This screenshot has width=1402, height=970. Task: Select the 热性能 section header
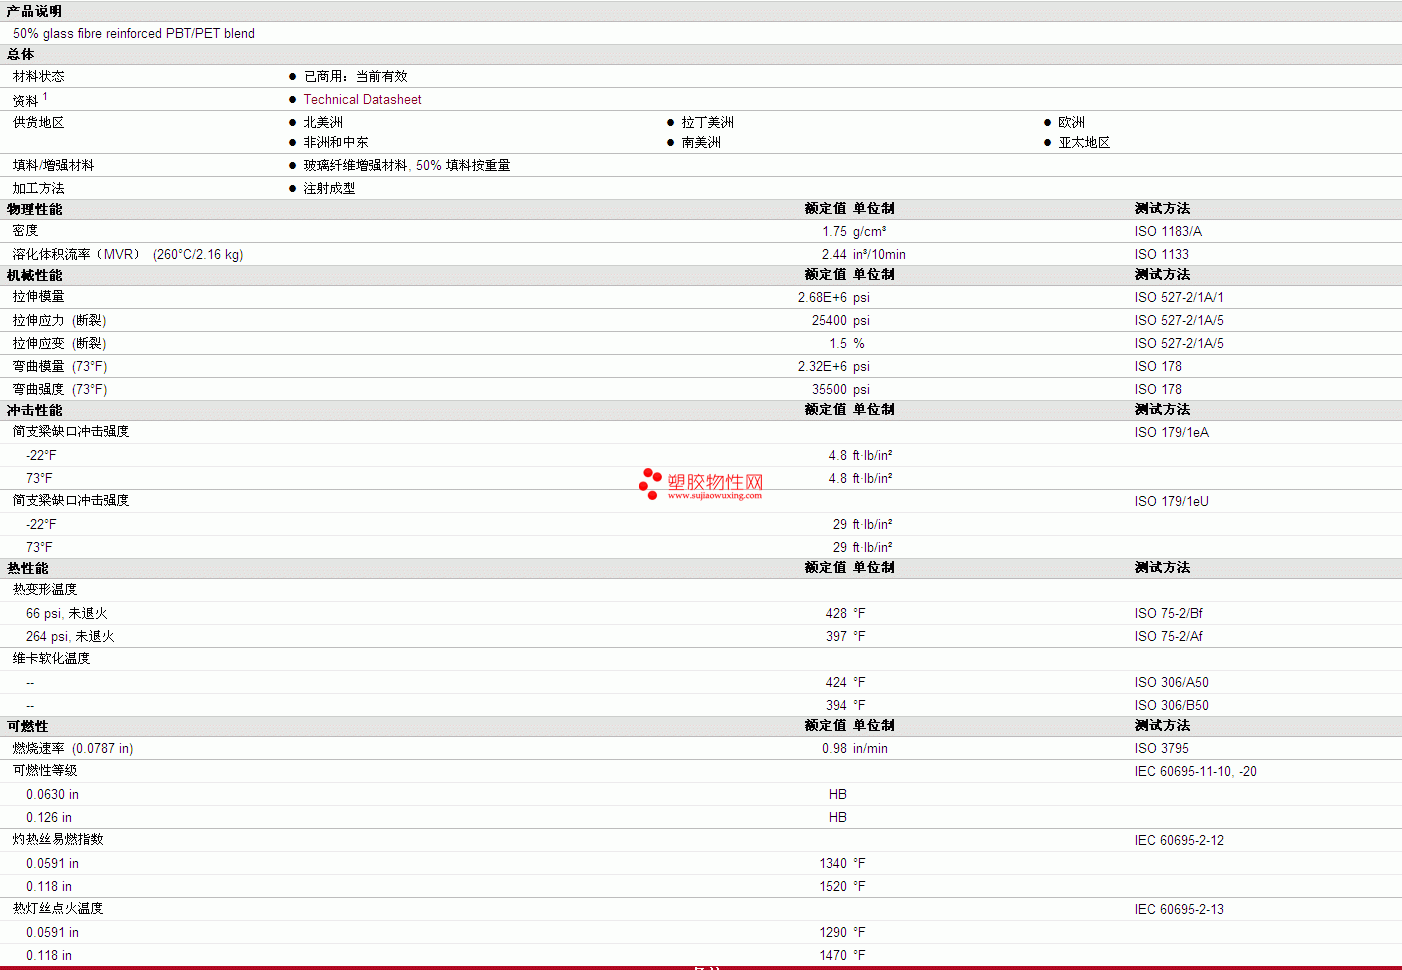click(27, 568)
